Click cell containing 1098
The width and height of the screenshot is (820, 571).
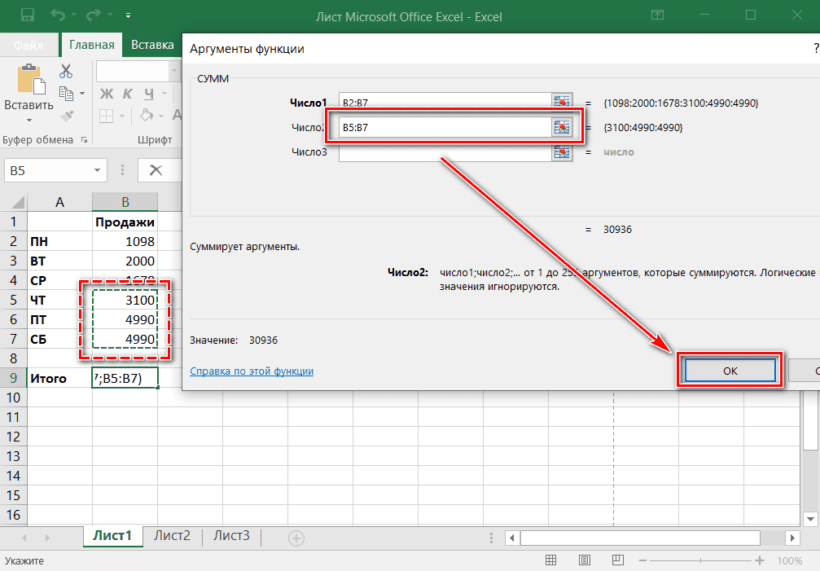(x=125, y=242)
